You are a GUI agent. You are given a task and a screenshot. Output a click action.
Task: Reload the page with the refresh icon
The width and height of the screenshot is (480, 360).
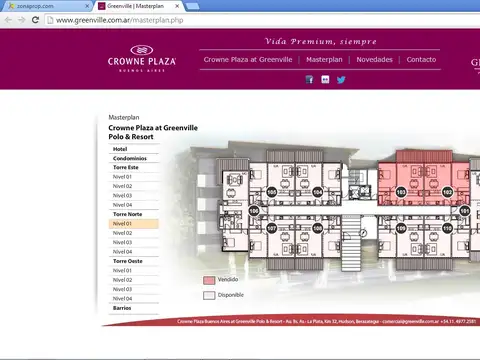pos(35,20)
